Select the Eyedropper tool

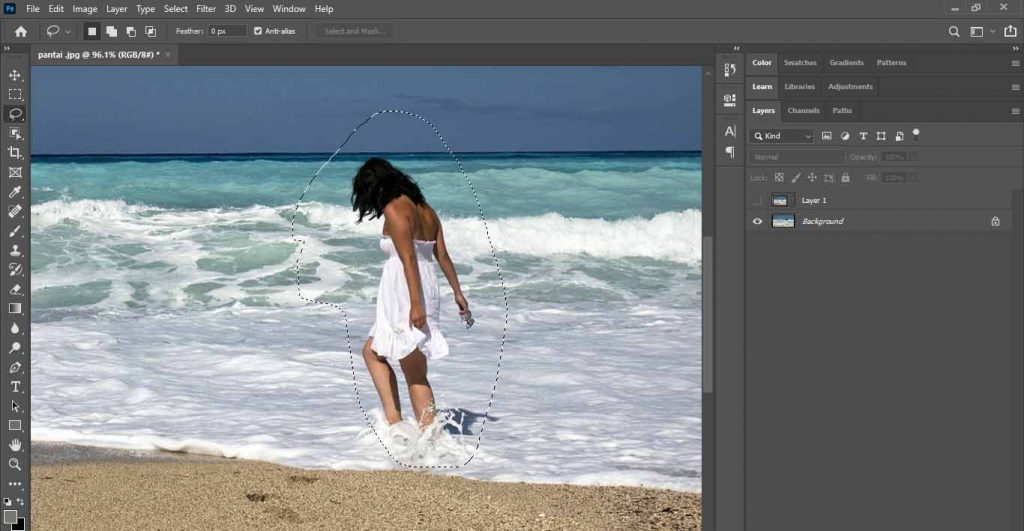pyautogui.click(x=15, y=192)
